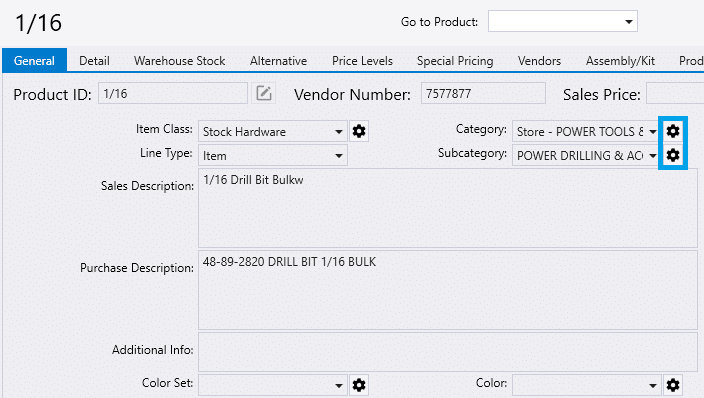Screen dimensions: 704x398
Task: Expand the Item Class dropdown arrow
Action: (x=339, y=132)
